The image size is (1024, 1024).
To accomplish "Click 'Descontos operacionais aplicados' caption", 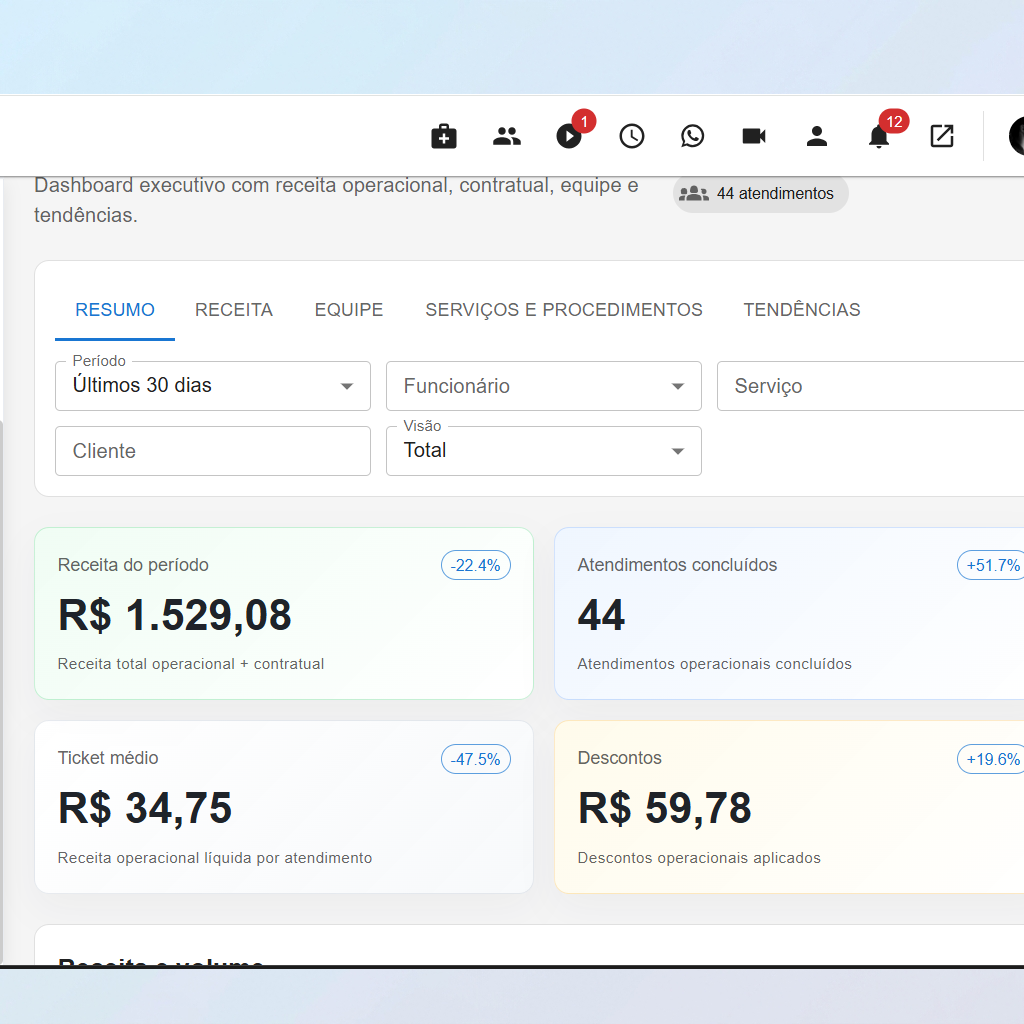I will (699, 857).
